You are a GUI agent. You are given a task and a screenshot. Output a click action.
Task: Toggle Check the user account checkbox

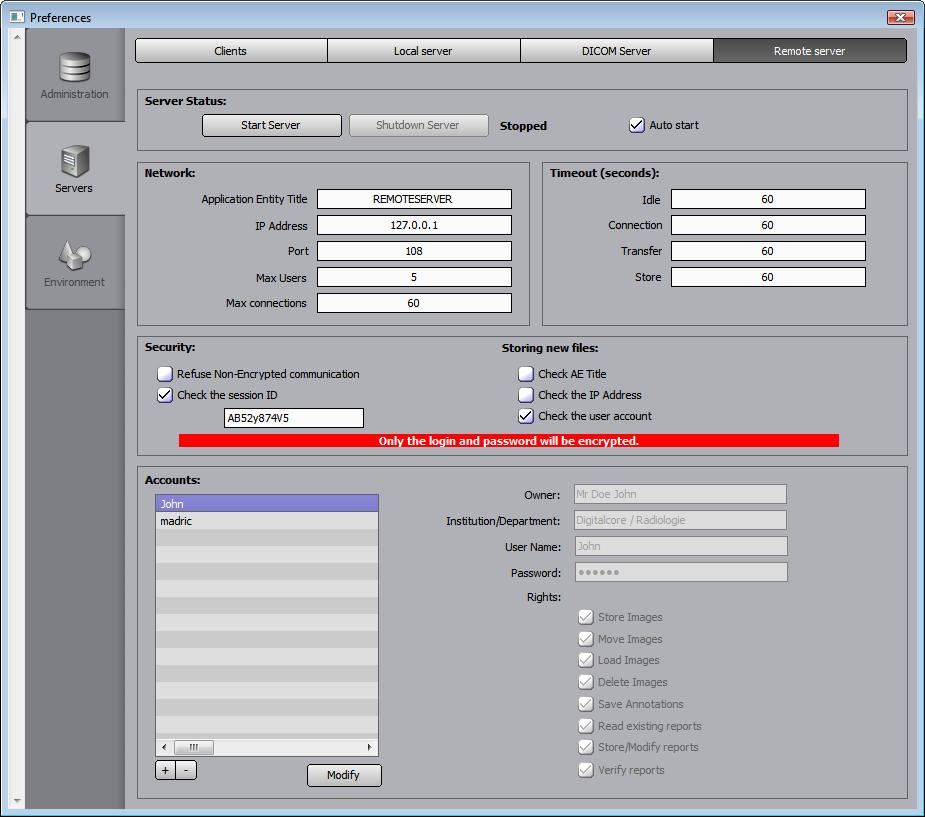[x=526, y=416]
